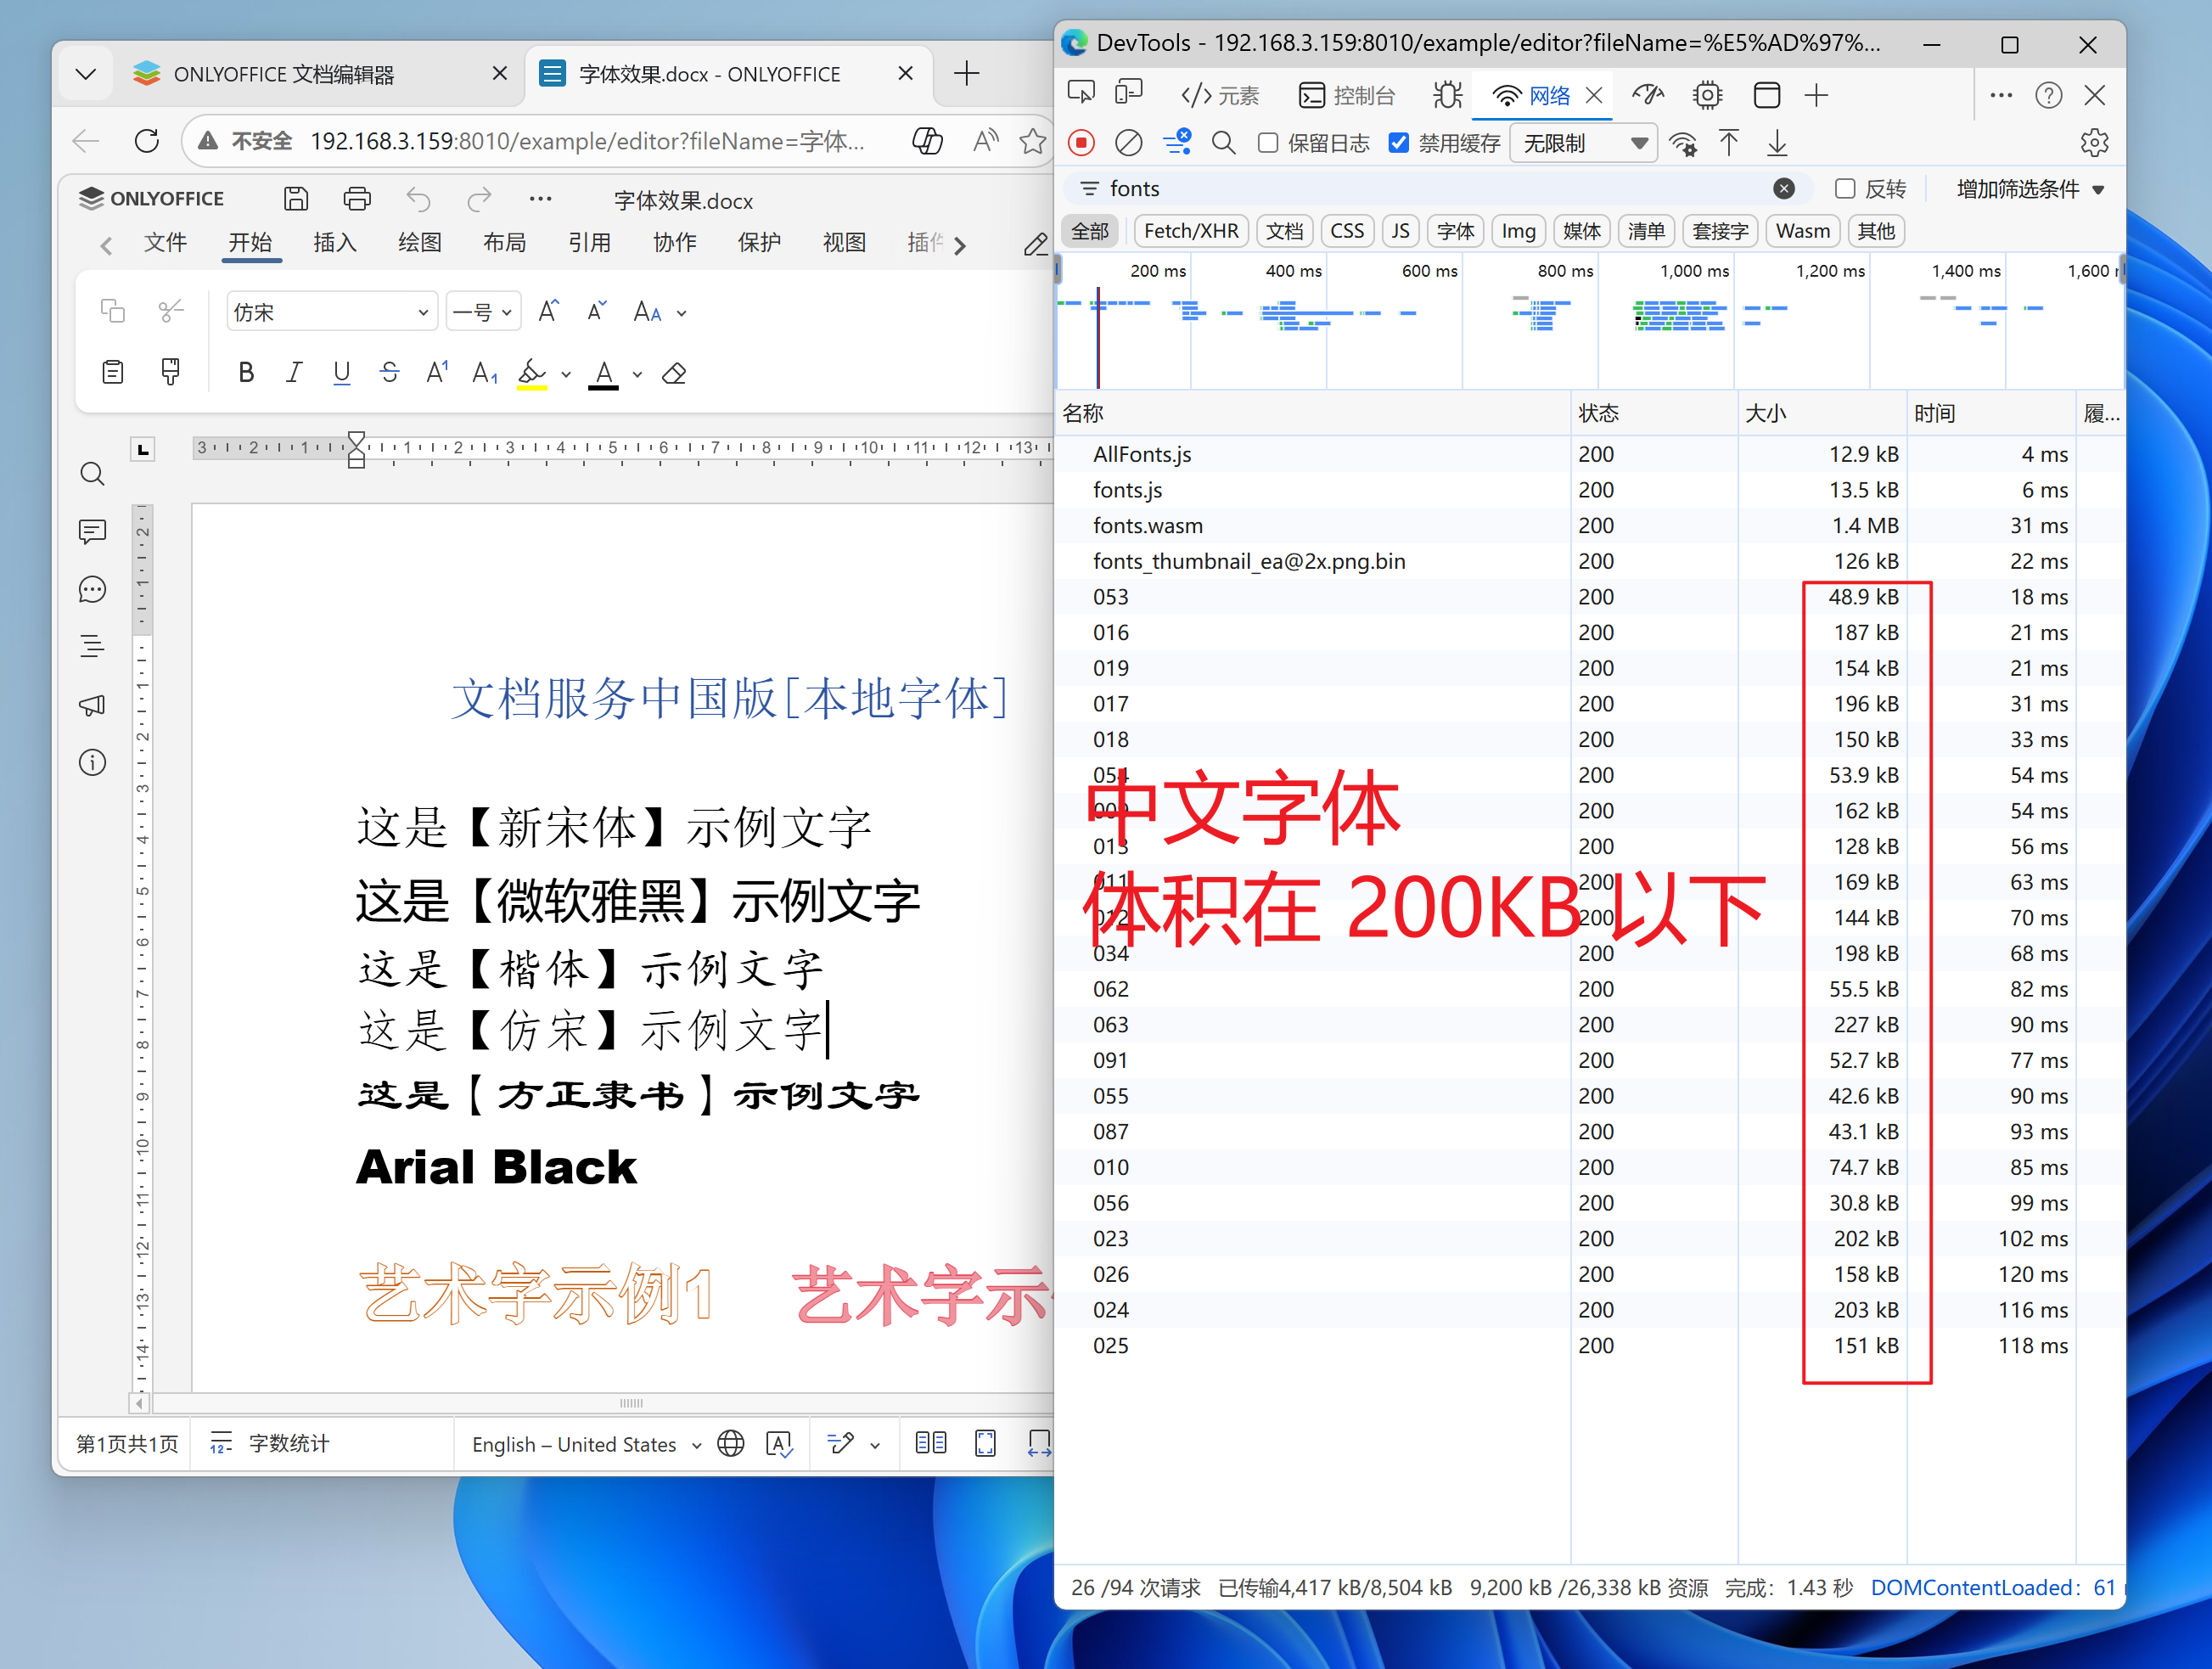The height and width of the screenshot is (1669, 2212).
Task: Switch to the 插入 ribbon tab
Action: point(334,242)
